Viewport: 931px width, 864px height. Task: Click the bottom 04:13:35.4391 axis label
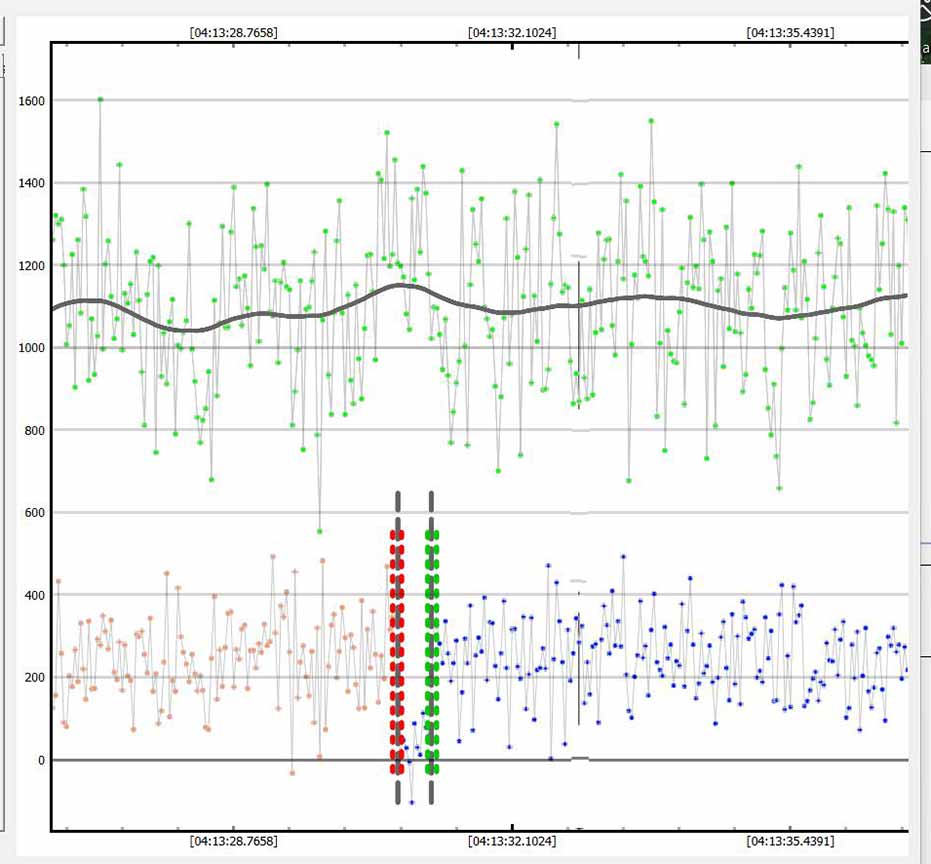pos(790,842)
